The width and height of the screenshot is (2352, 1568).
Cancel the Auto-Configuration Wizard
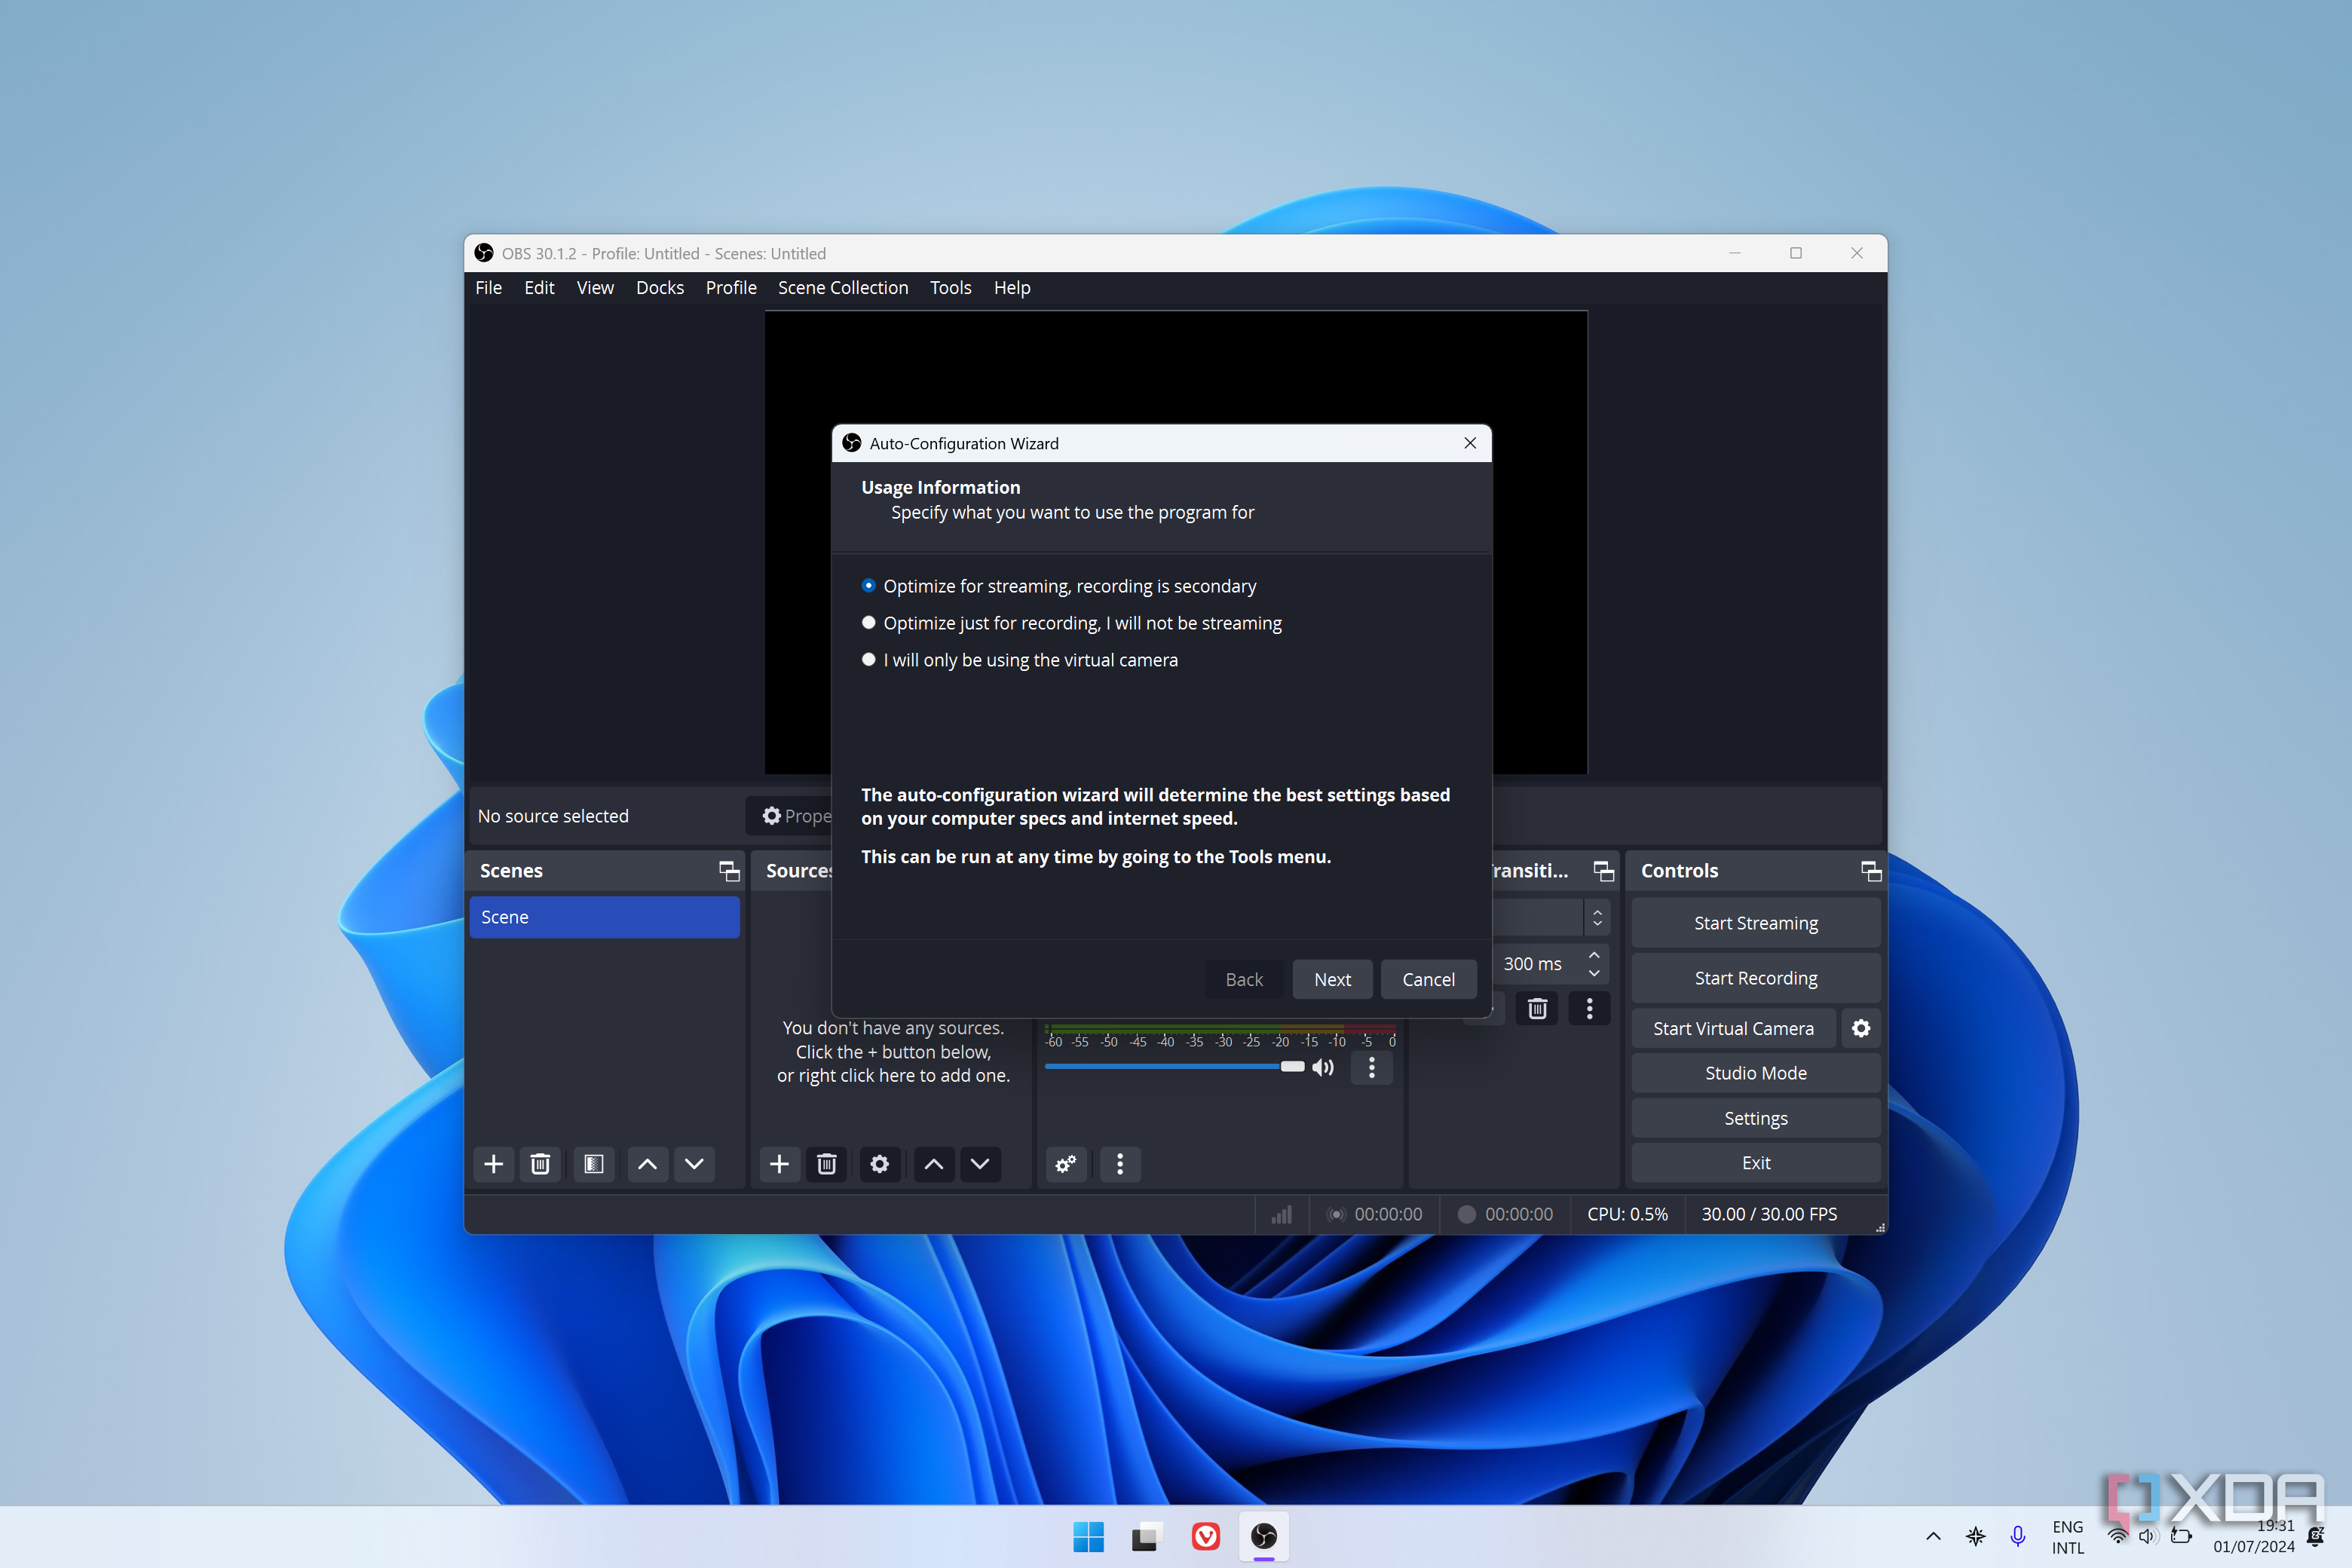pos(1428,979)
